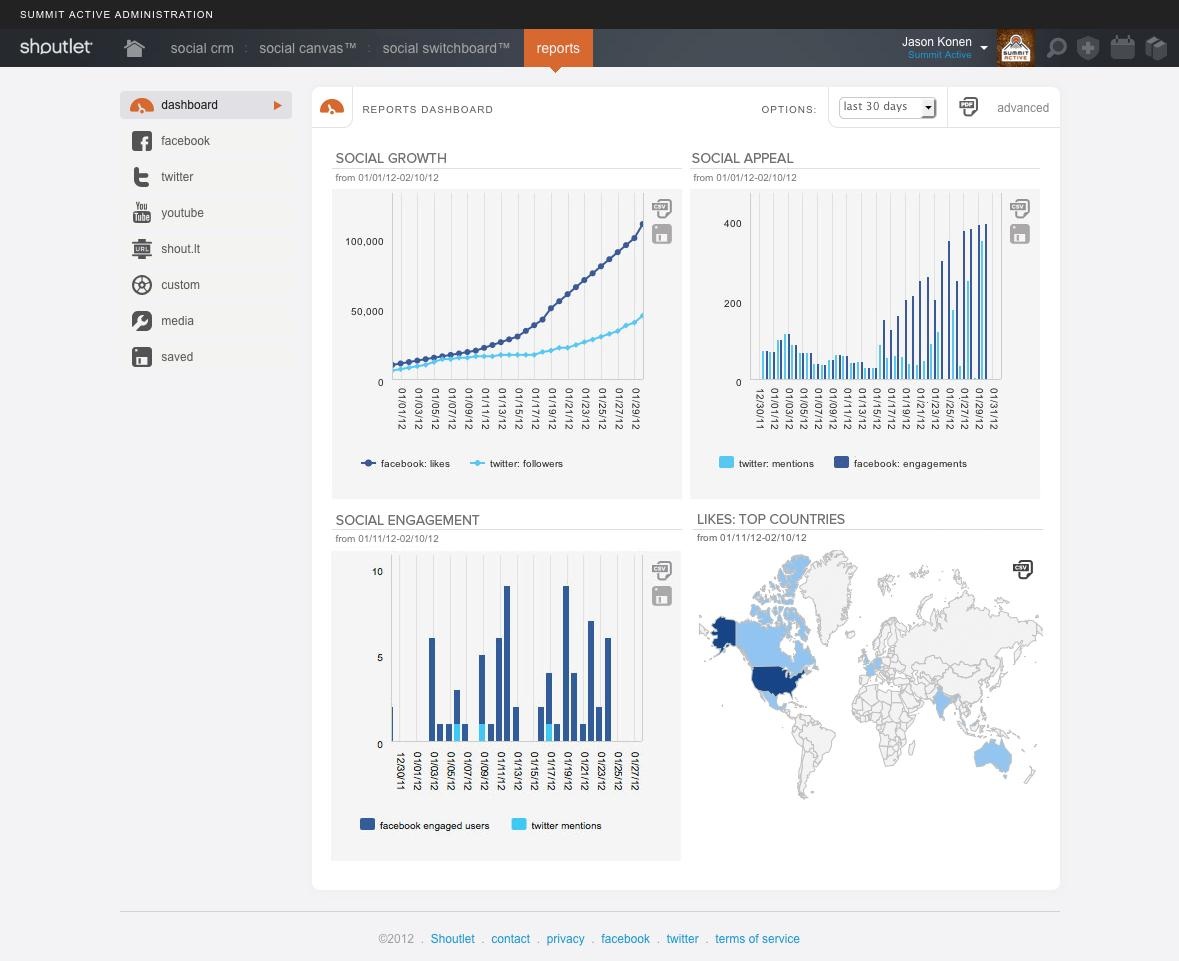1179x961 pixels.
Task: Expand the dashboard arrow in sidebar
Action: pyautogui.click(x=277, y=105)
